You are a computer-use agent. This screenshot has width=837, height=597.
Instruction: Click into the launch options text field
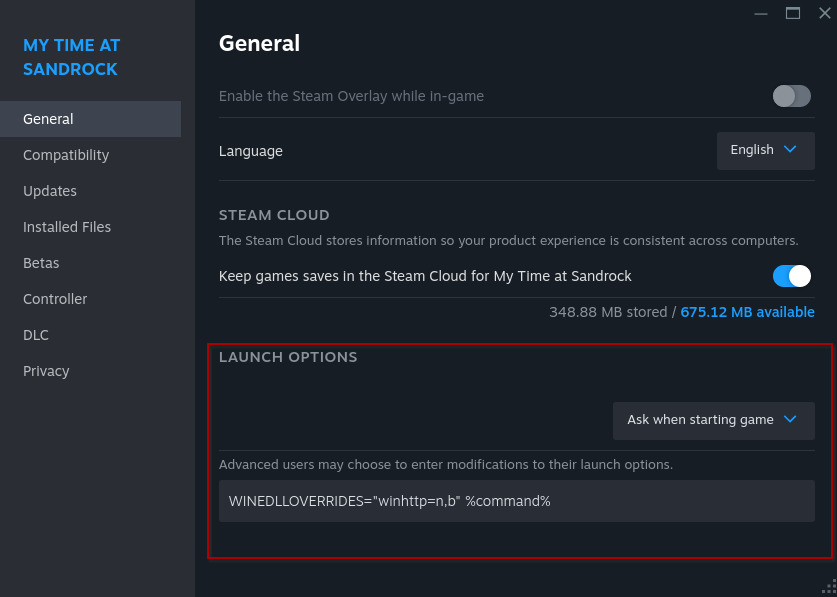click(x=516, y=501)
